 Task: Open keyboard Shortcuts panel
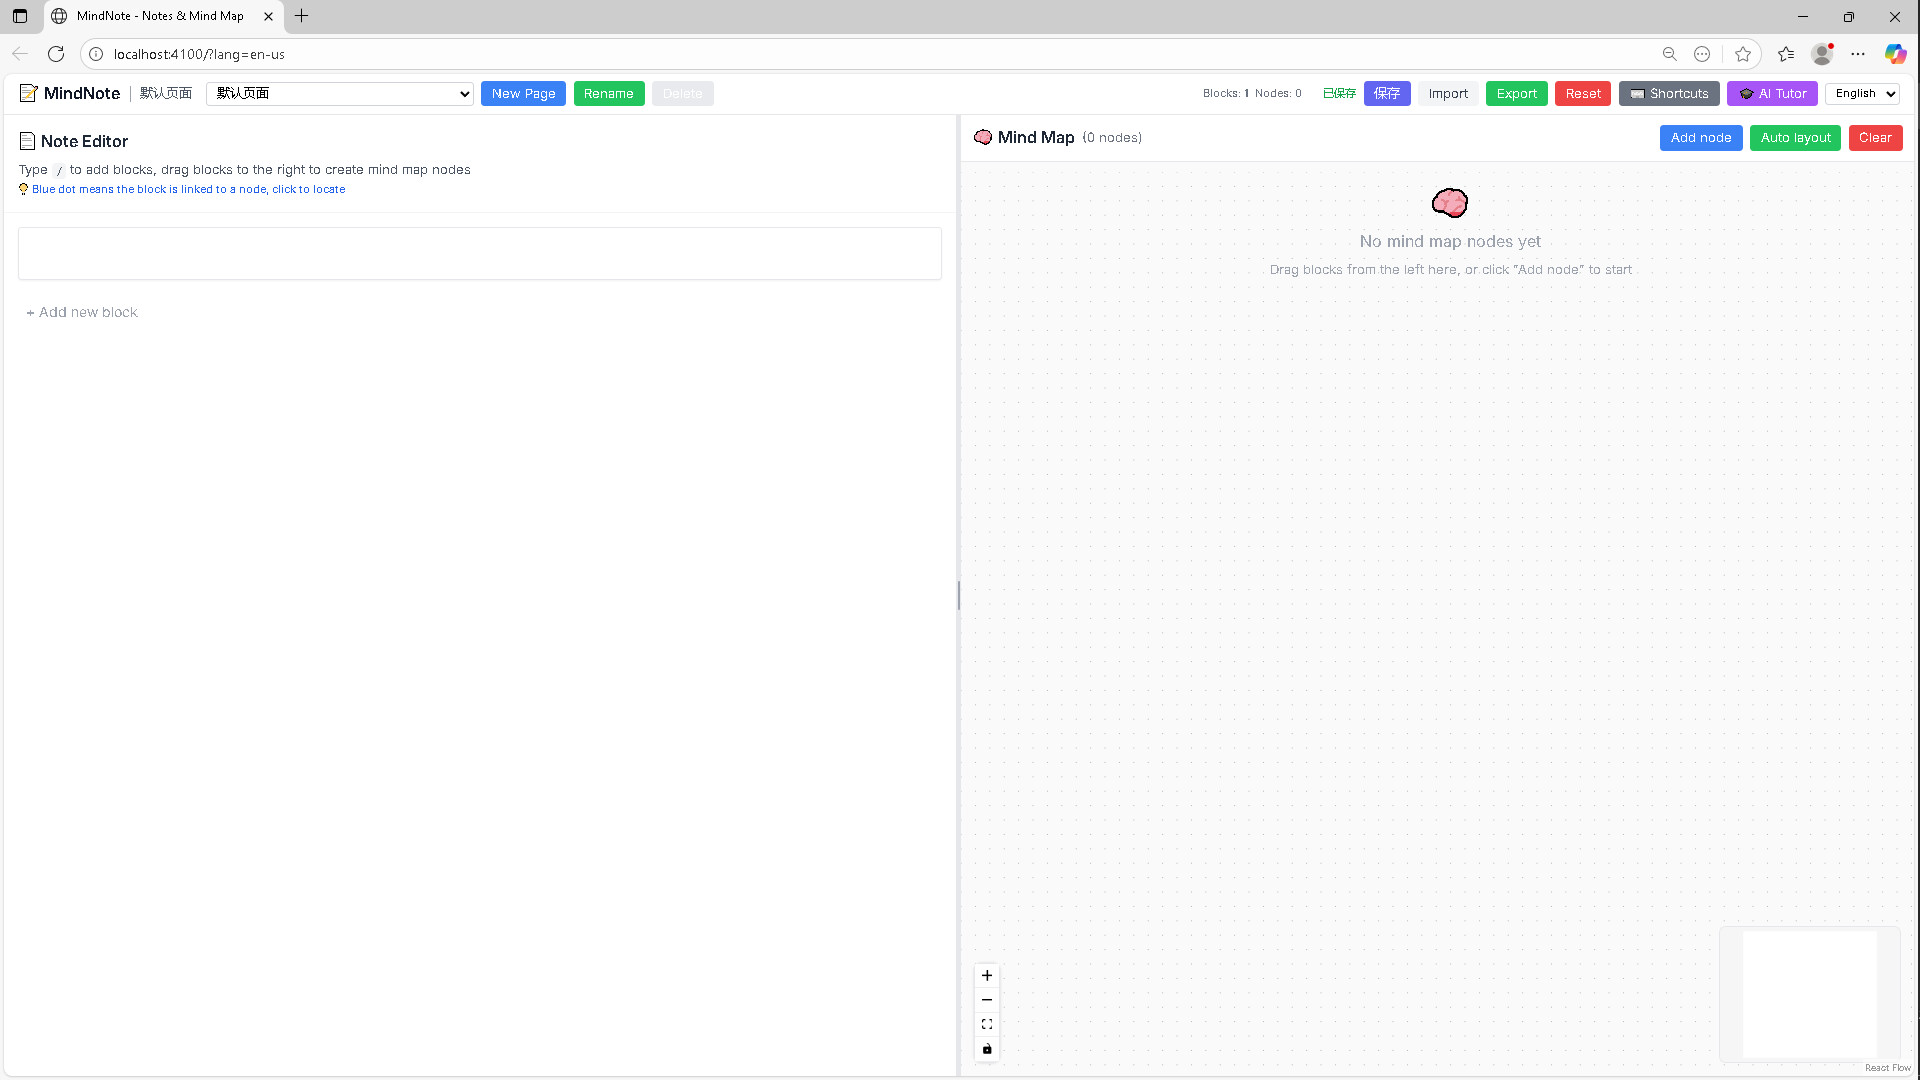tap(1668, 93)
